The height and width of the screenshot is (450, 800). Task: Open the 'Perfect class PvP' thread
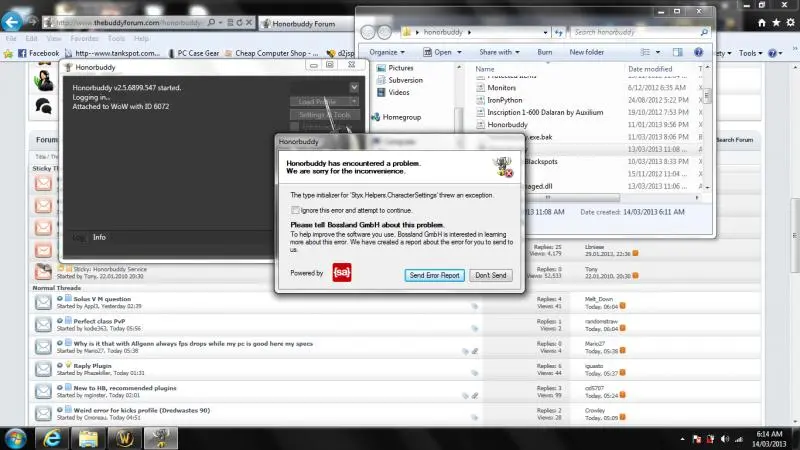click(99, 321)
